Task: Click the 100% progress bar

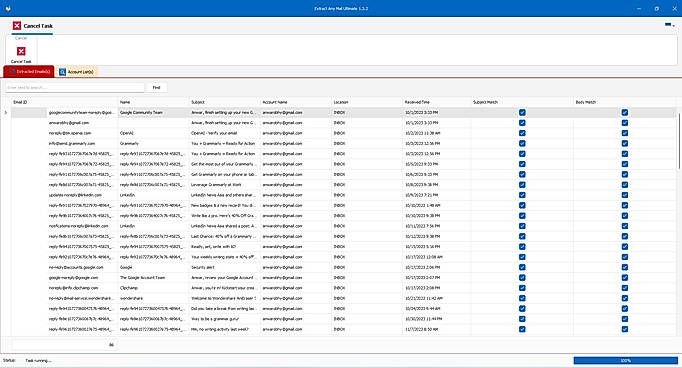Action: click(625, 361)
